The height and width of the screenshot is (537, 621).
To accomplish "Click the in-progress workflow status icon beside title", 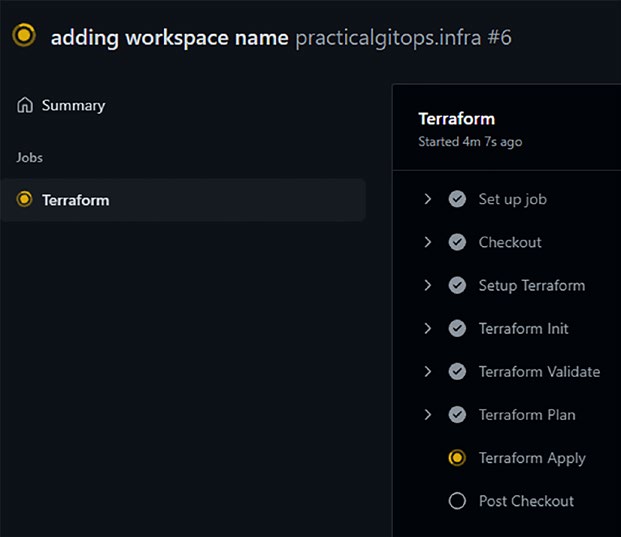I will tap(24, 35).
